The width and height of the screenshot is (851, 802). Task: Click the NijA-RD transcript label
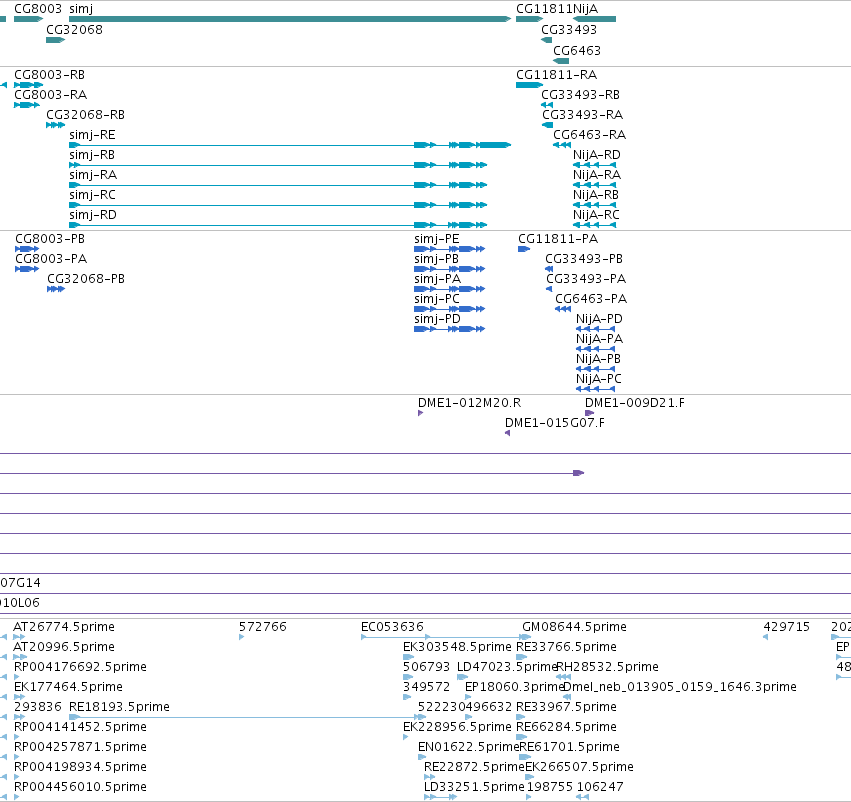pyautogui.click(x=596, y=155)
